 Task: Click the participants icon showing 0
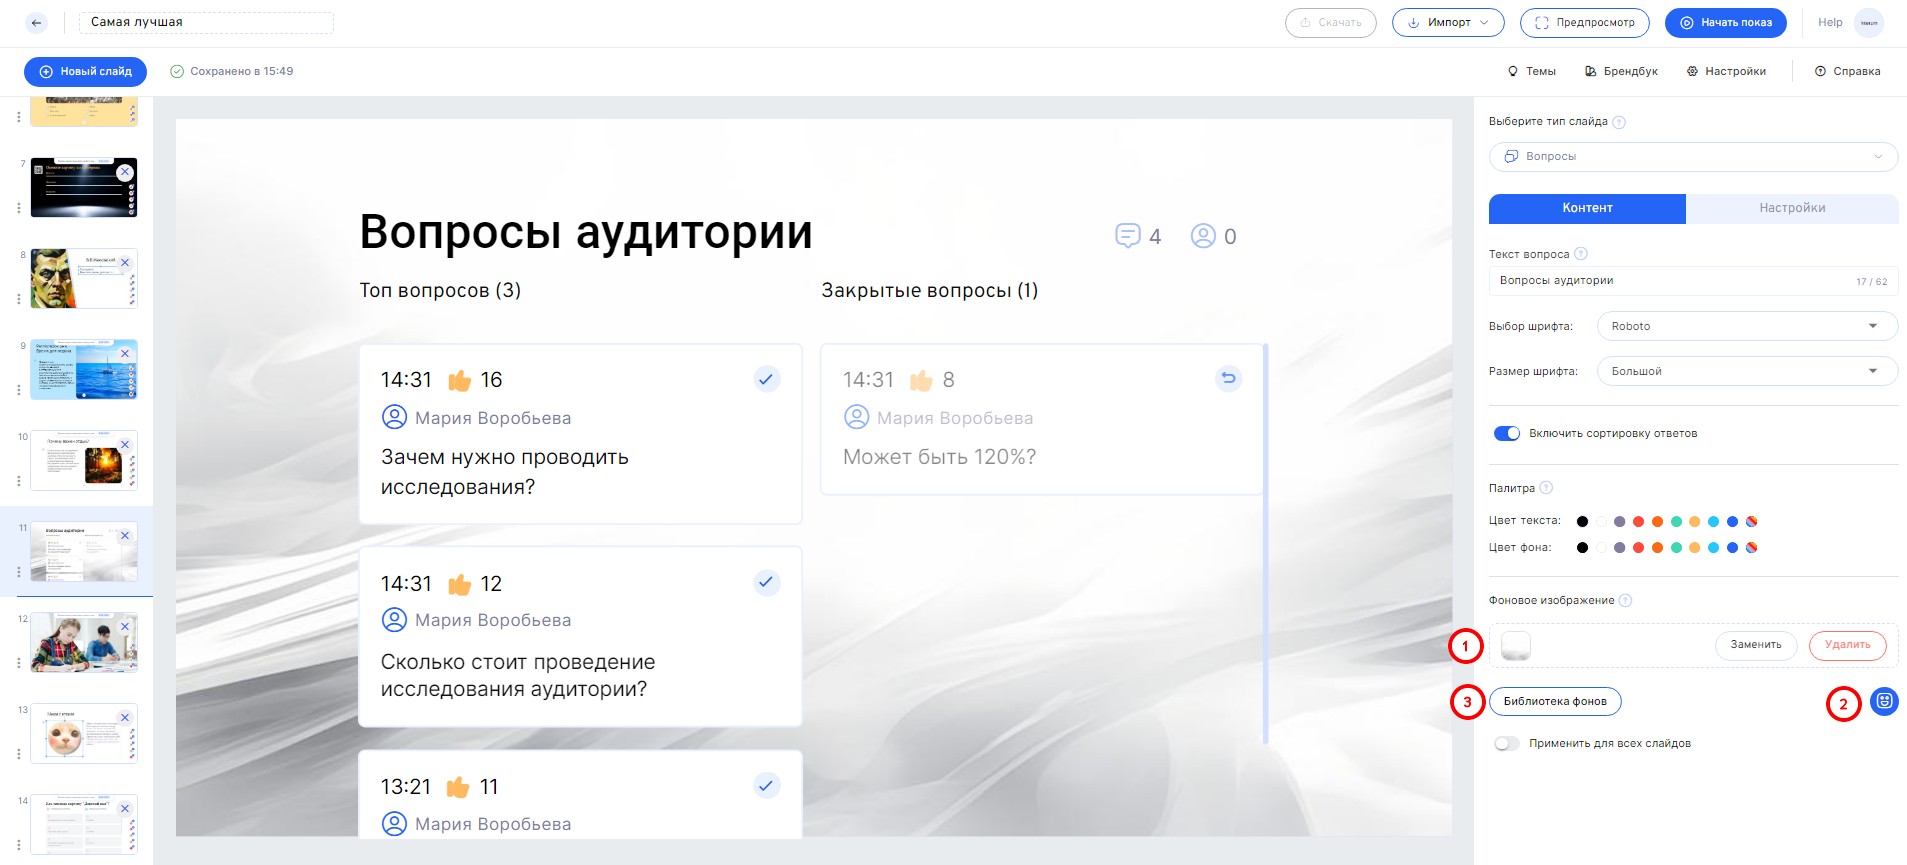pos(1203,236)
